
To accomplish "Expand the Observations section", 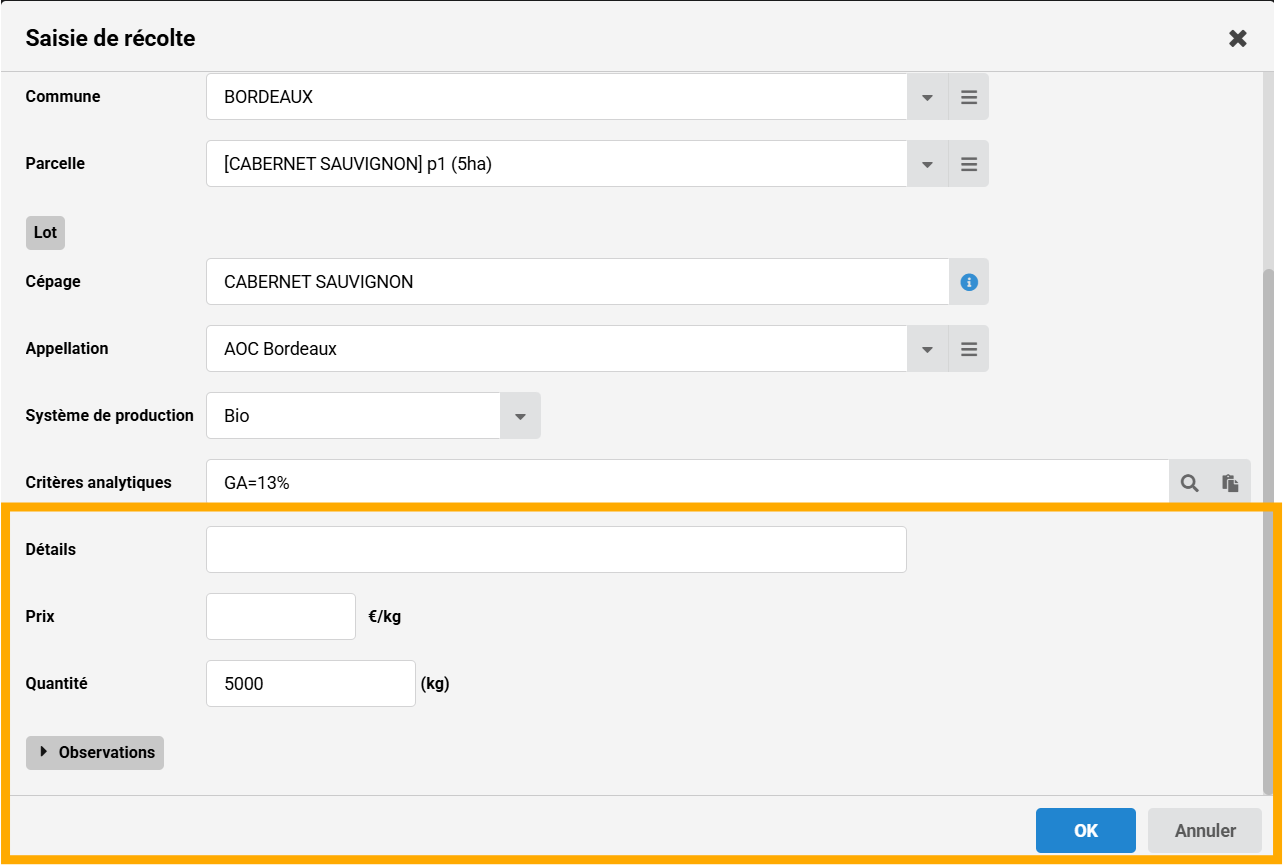I will [x=95, y=752].
